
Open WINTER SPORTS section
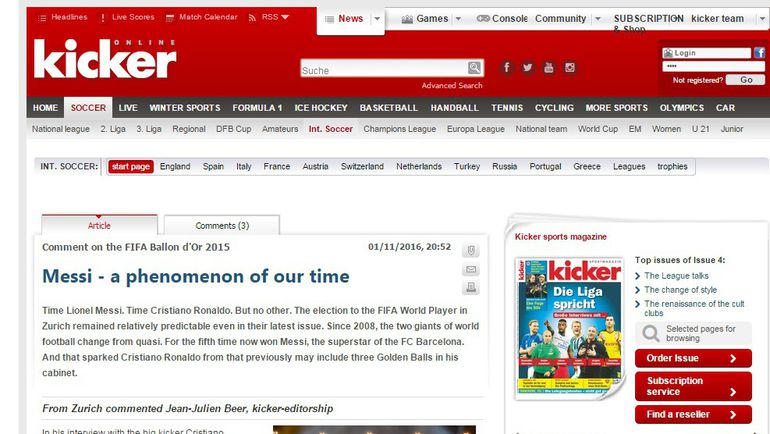pos(185,108)
